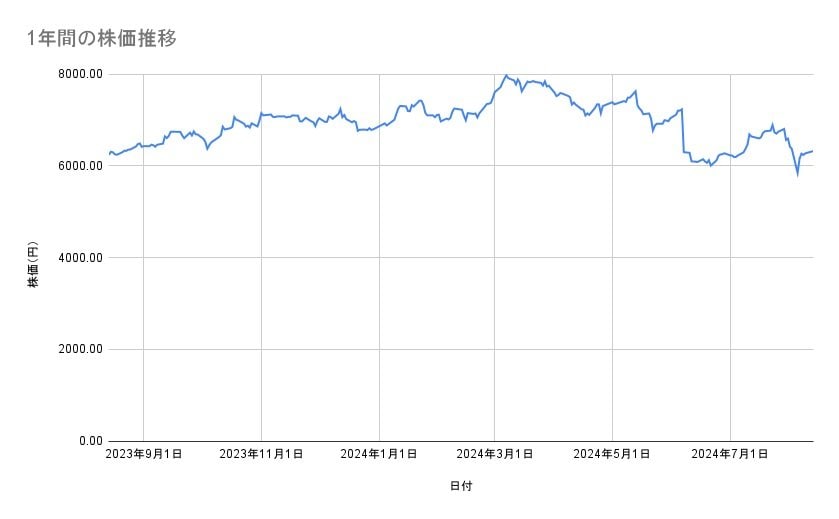Select the 2024年3月1日 date label
Viewport: 839px width, 519px height.
494,454
